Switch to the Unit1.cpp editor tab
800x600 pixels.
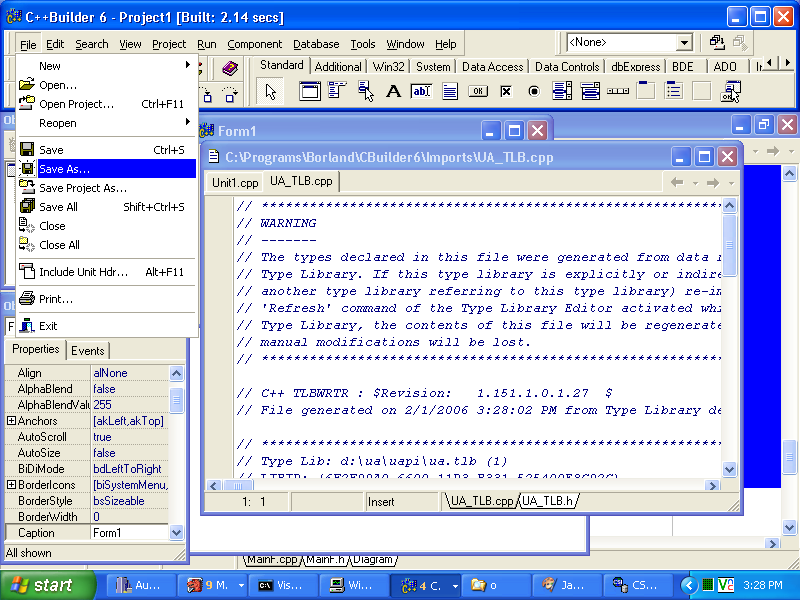point(235,183)
